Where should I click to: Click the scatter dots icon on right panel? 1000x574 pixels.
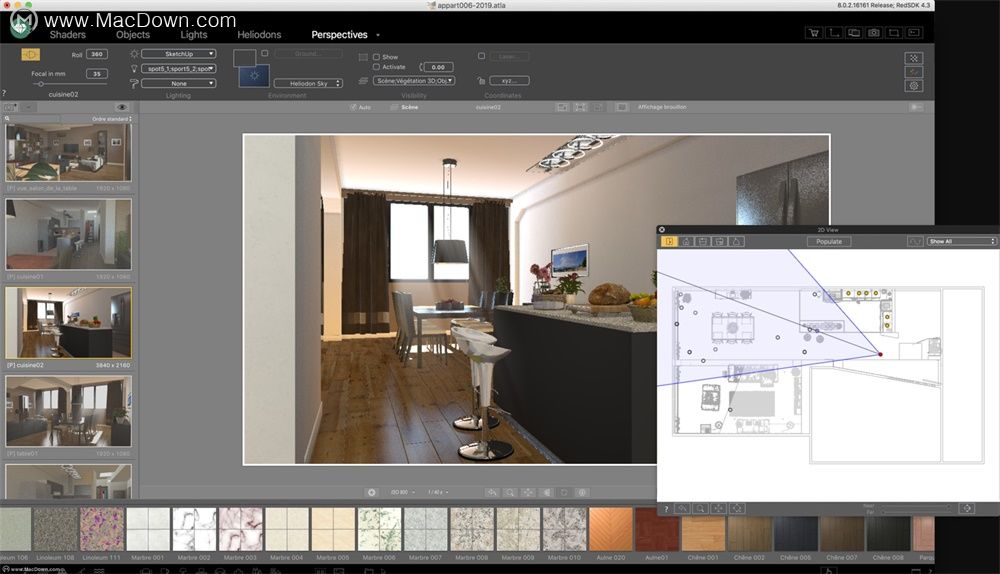point(914,58)
